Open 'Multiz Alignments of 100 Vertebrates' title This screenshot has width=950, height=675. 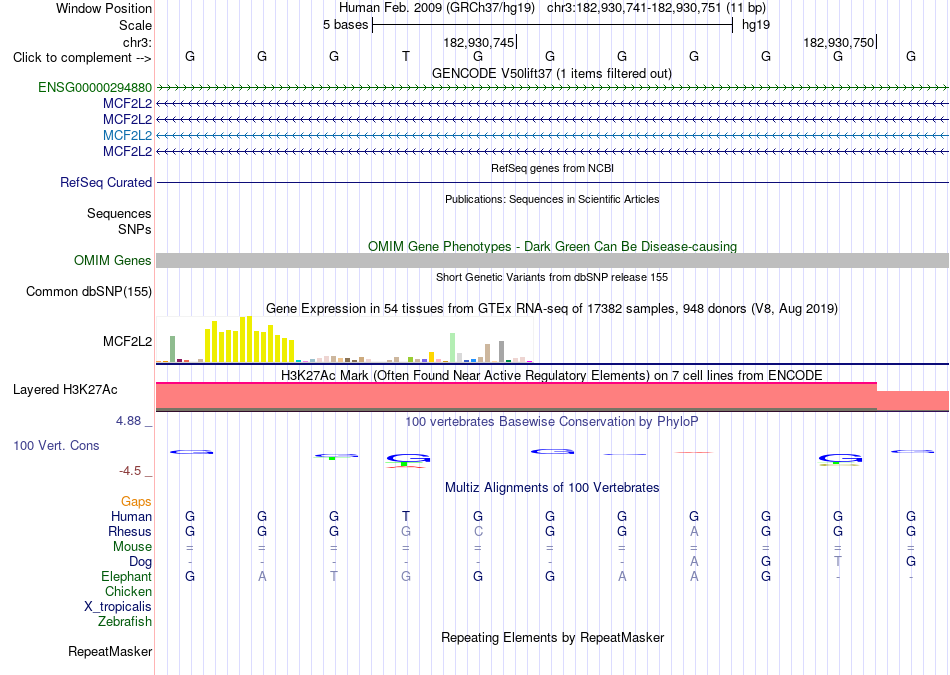[x=552, y=487]
